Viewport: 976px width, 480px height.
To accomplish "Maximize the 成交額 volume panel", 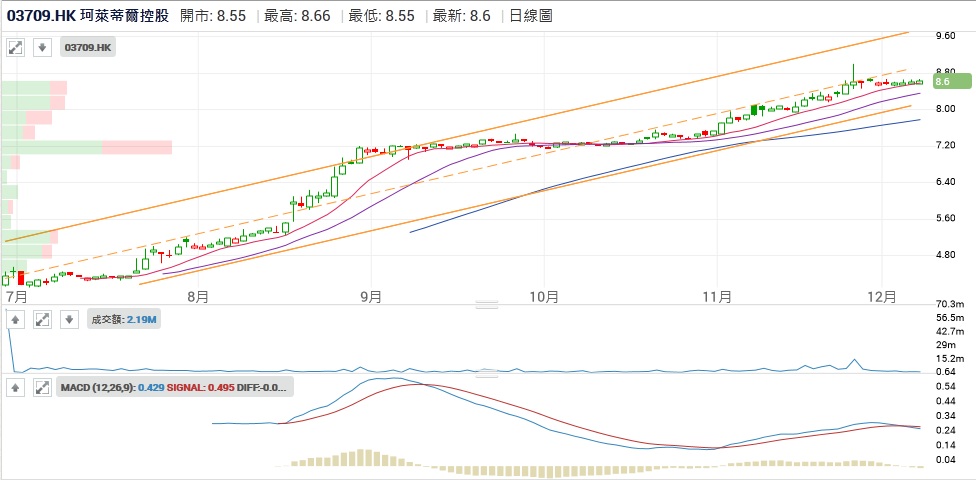I will point(42,319).
